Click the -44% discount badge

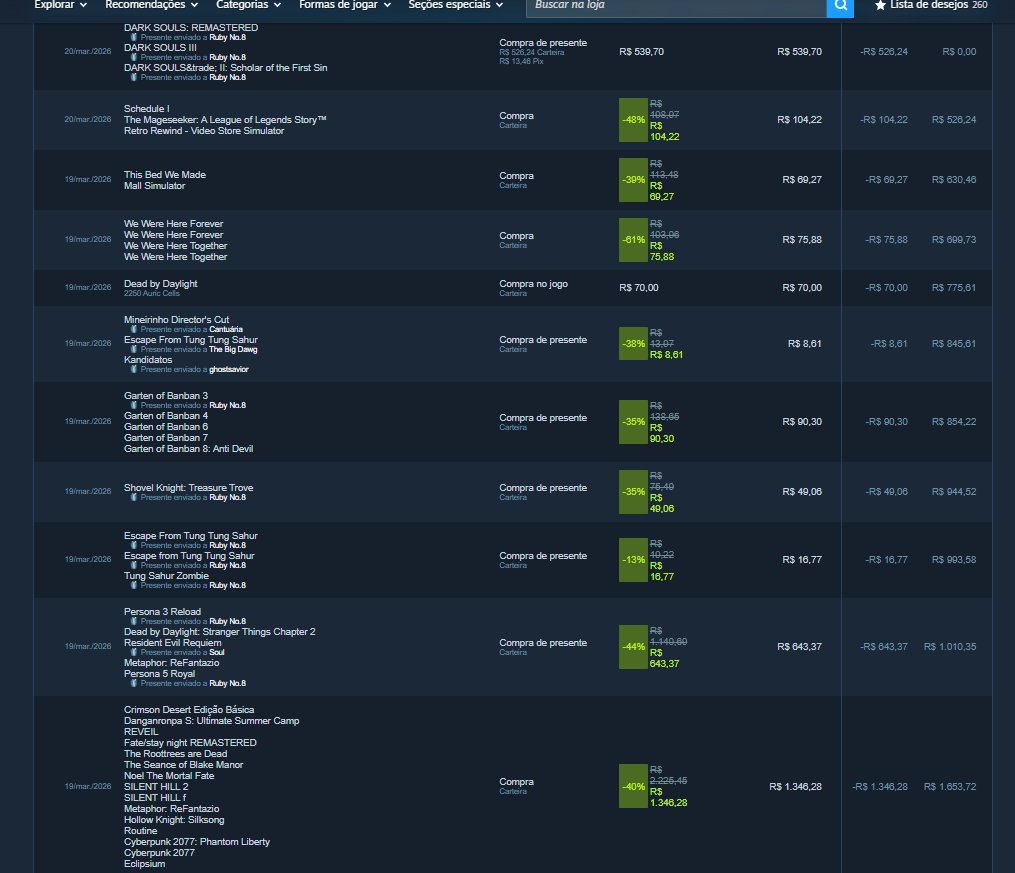coord(633,646)
